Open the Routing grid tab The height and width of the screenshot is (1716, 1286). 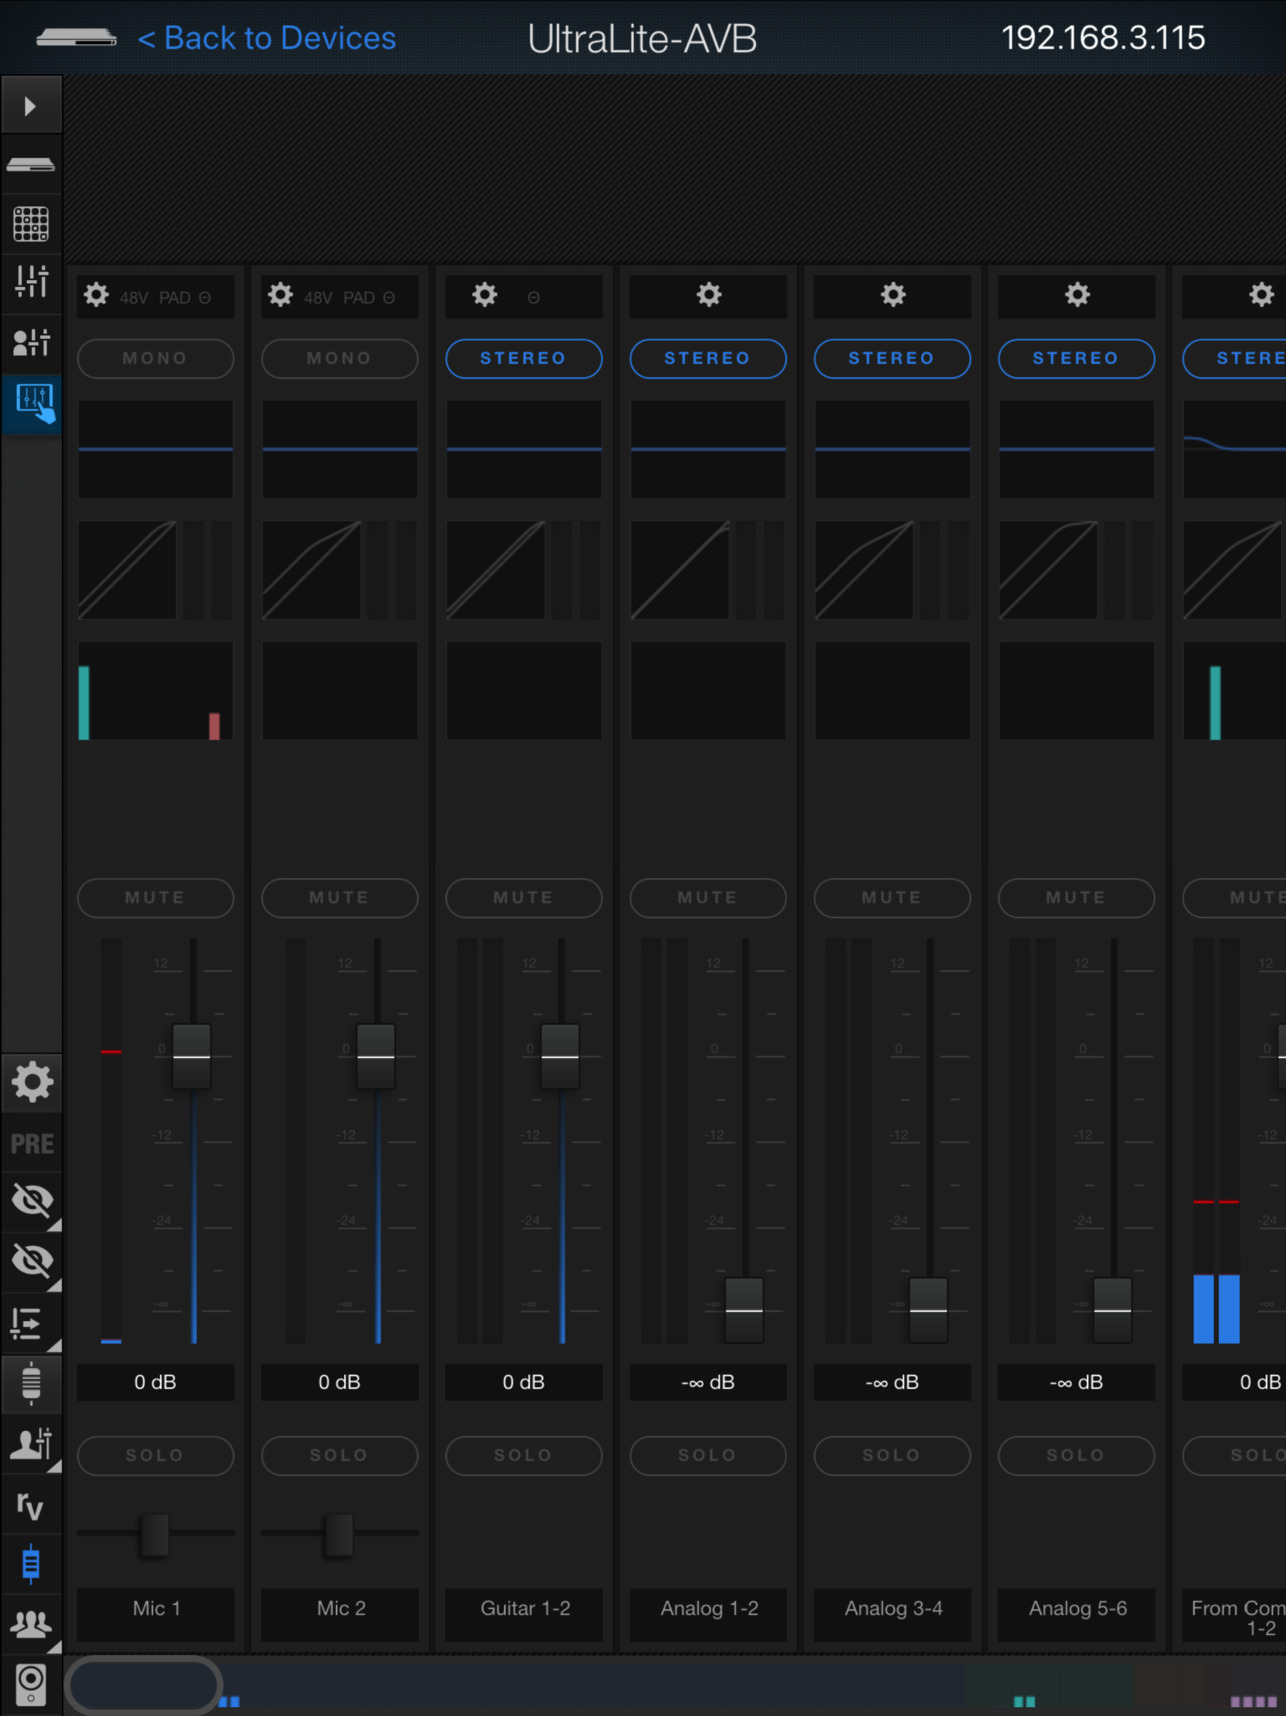click(x=30, y=224)
